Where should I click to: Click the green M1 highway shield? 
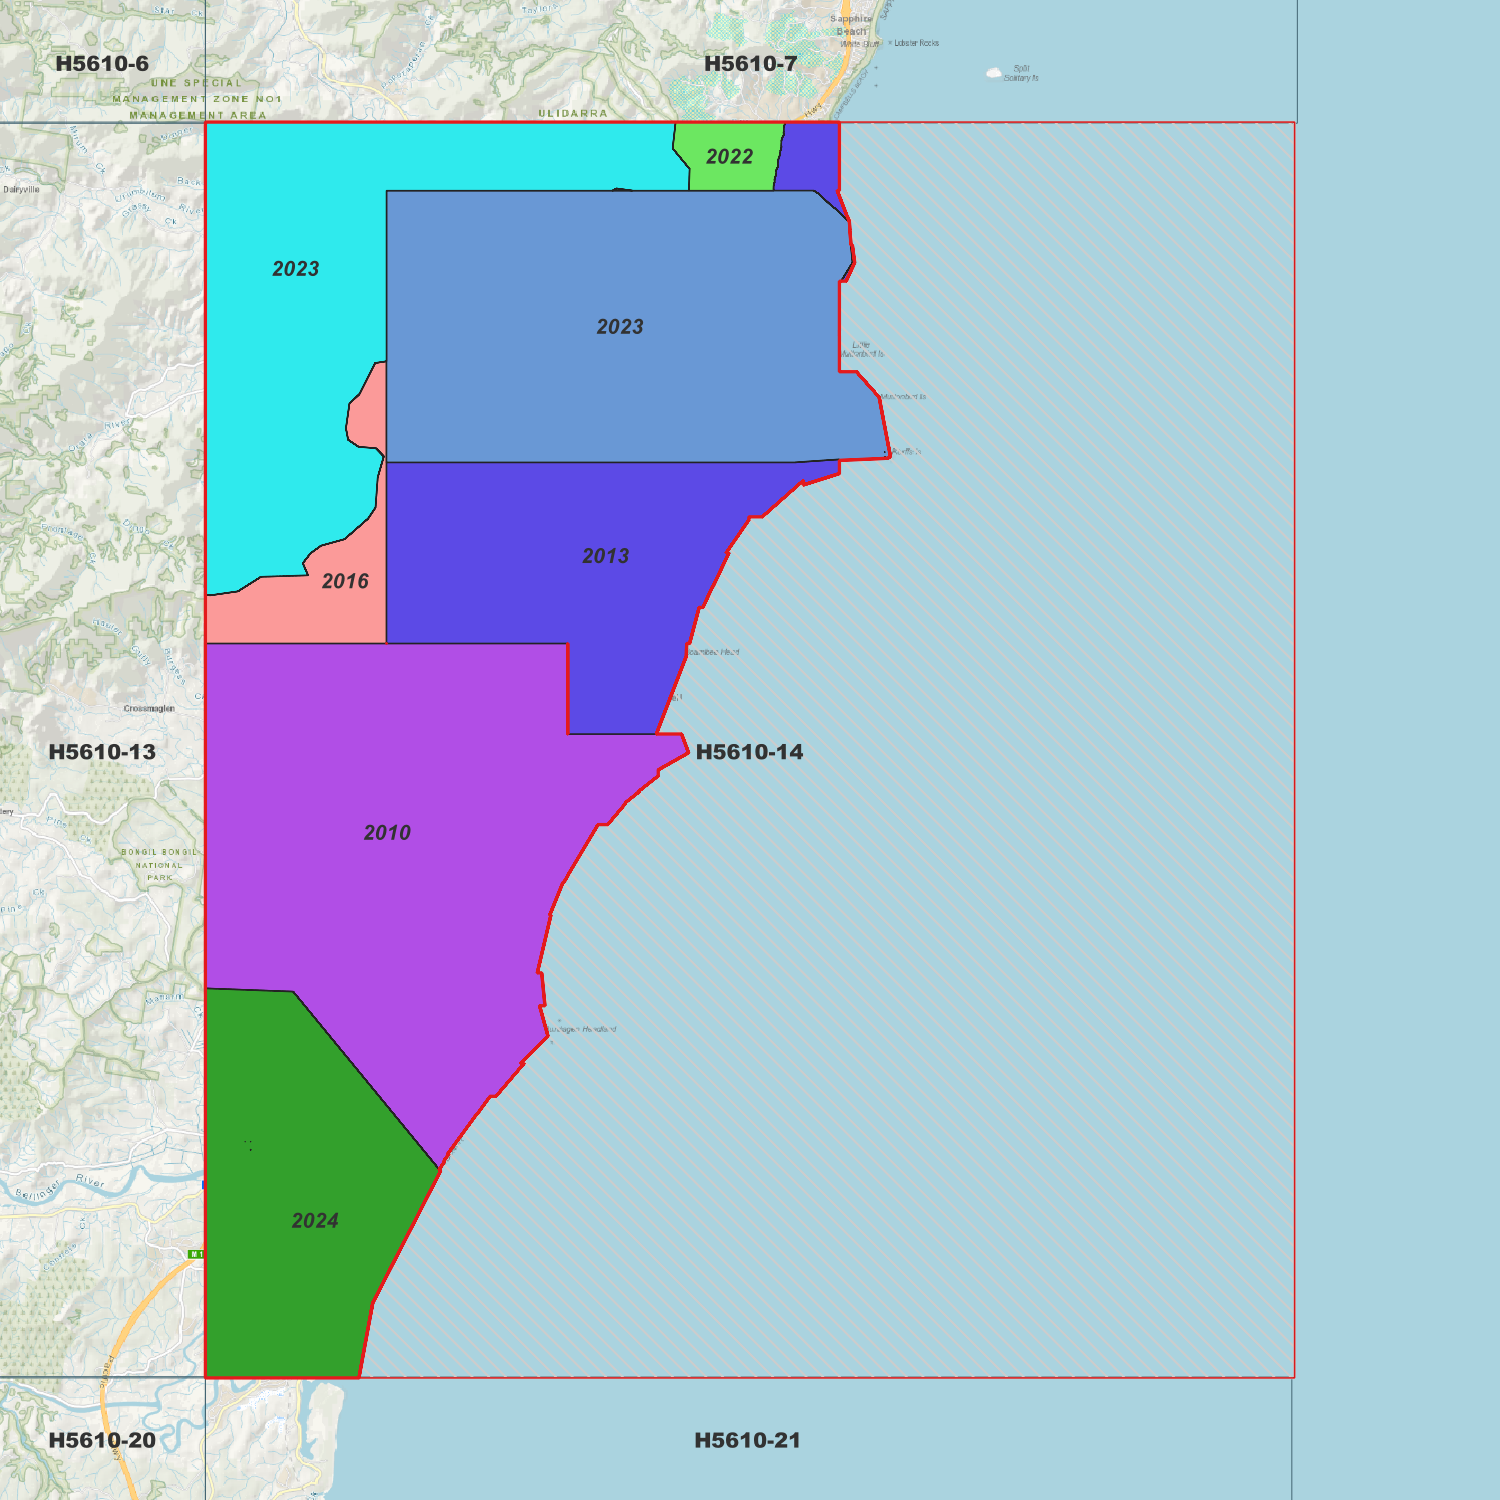196,1254
